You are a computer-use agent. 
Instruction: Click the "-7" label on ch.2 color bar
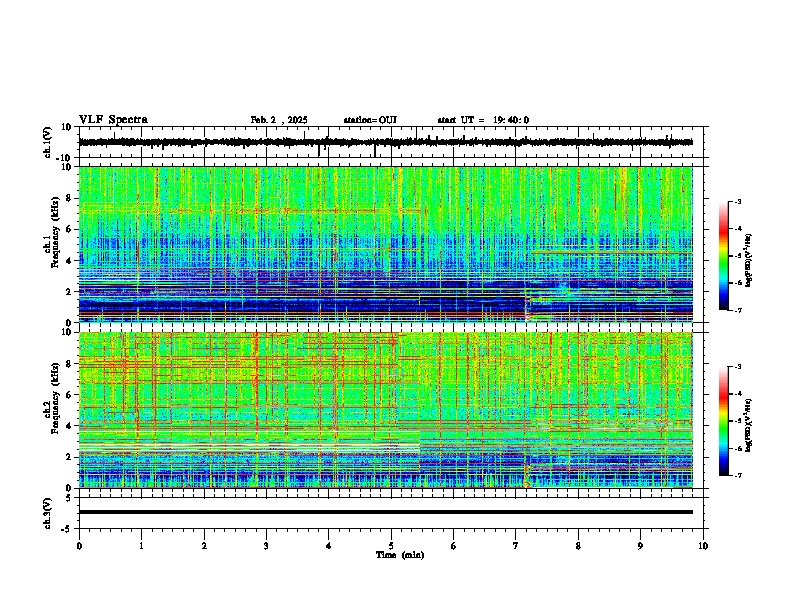point(738,475)
